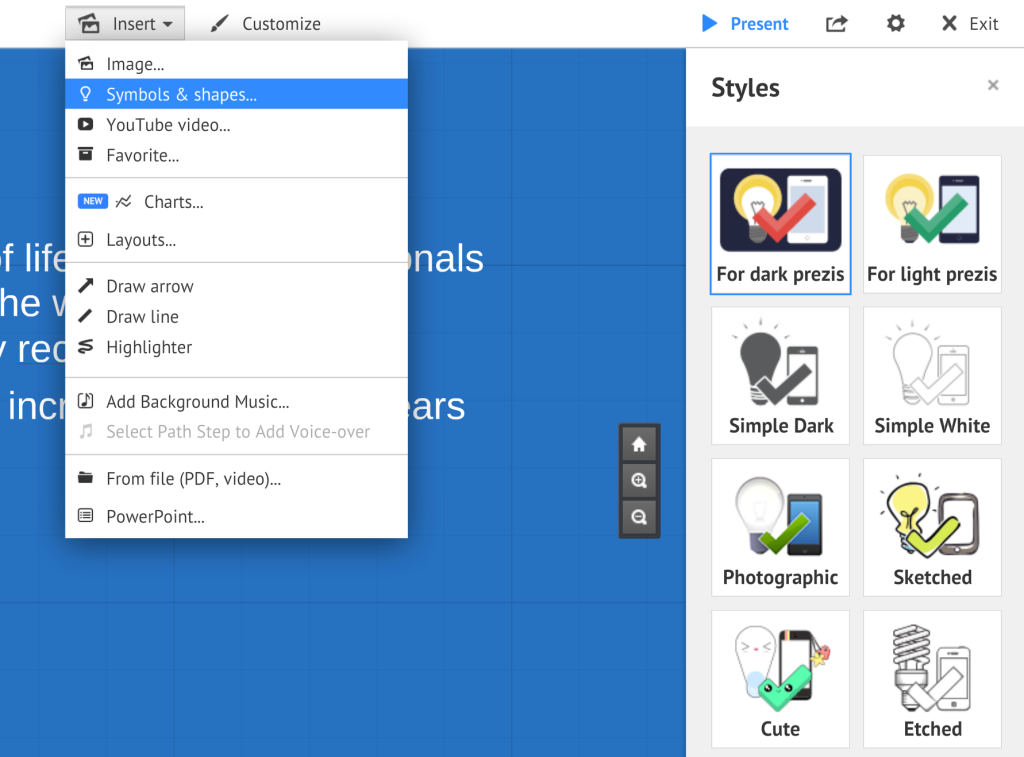Image resolution: width=1024 pixels, height=757 pixels.
Task: Expand the Insert dropdown menu
Action: pyautogui.click(x=124, y=23)
